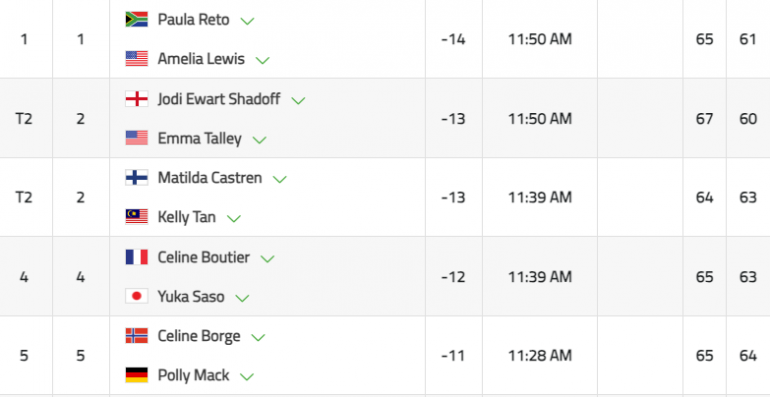Expand Jodi Ewart Shadoff's green chevron
The width and height of the screenshot is (770, 397).
[x=298, y=101]
